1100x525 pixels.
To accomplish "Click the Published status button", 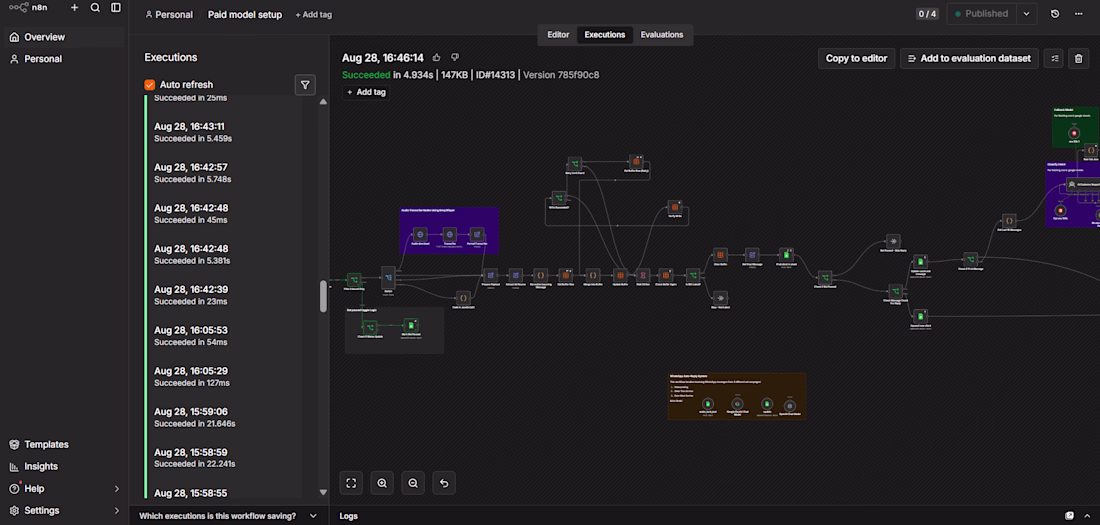I will click(x=981, y=14).
